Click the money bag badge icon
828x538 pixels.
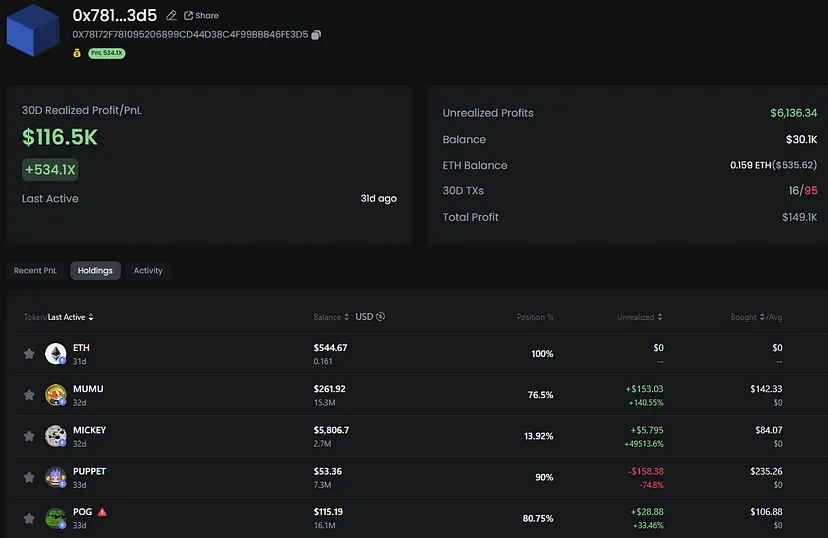pyautogui.click(x=77, y=53)
